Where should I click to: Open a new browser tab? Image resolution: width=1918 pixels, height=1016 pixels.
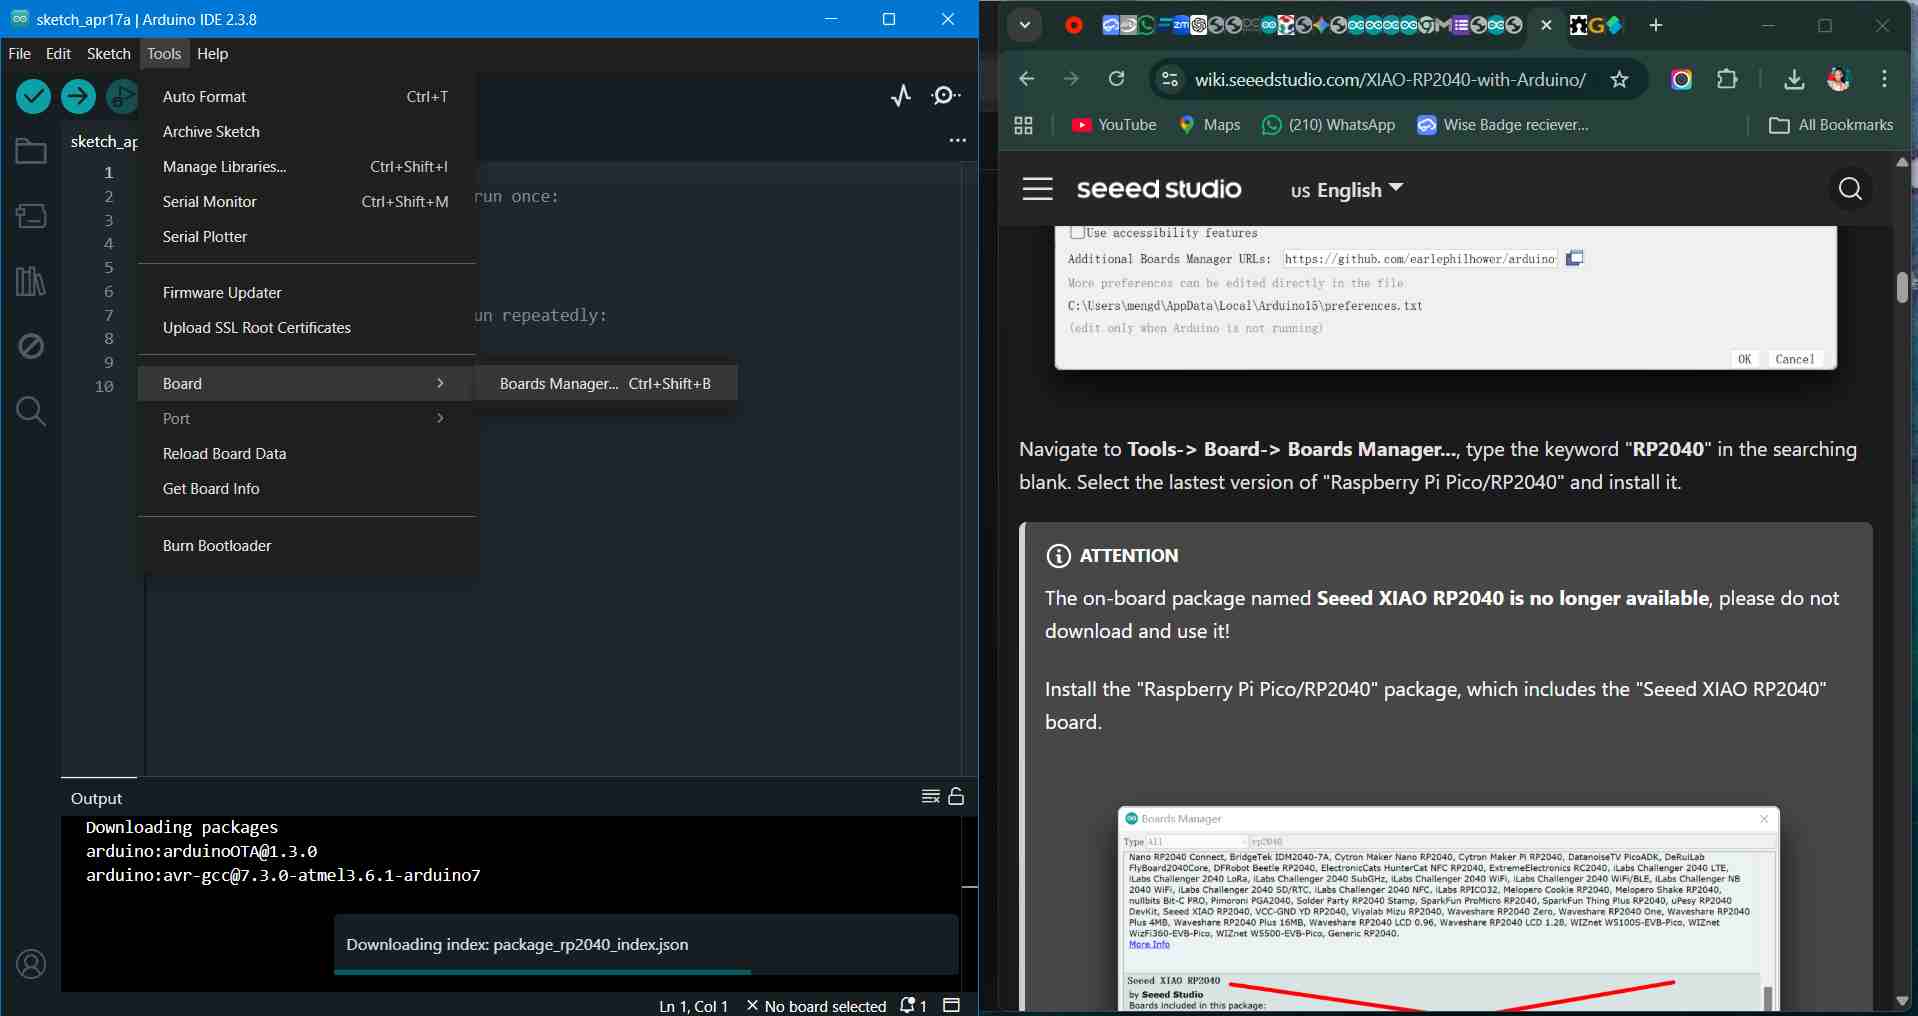tap(1656, 25)
